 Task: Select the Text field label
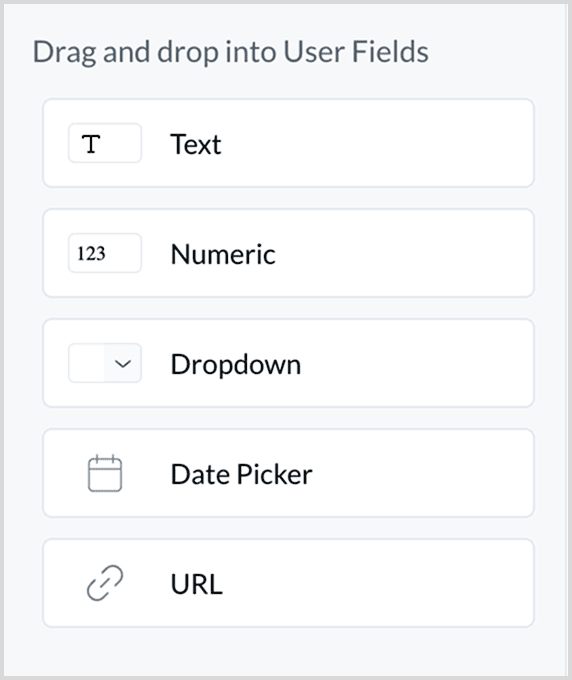196,144
